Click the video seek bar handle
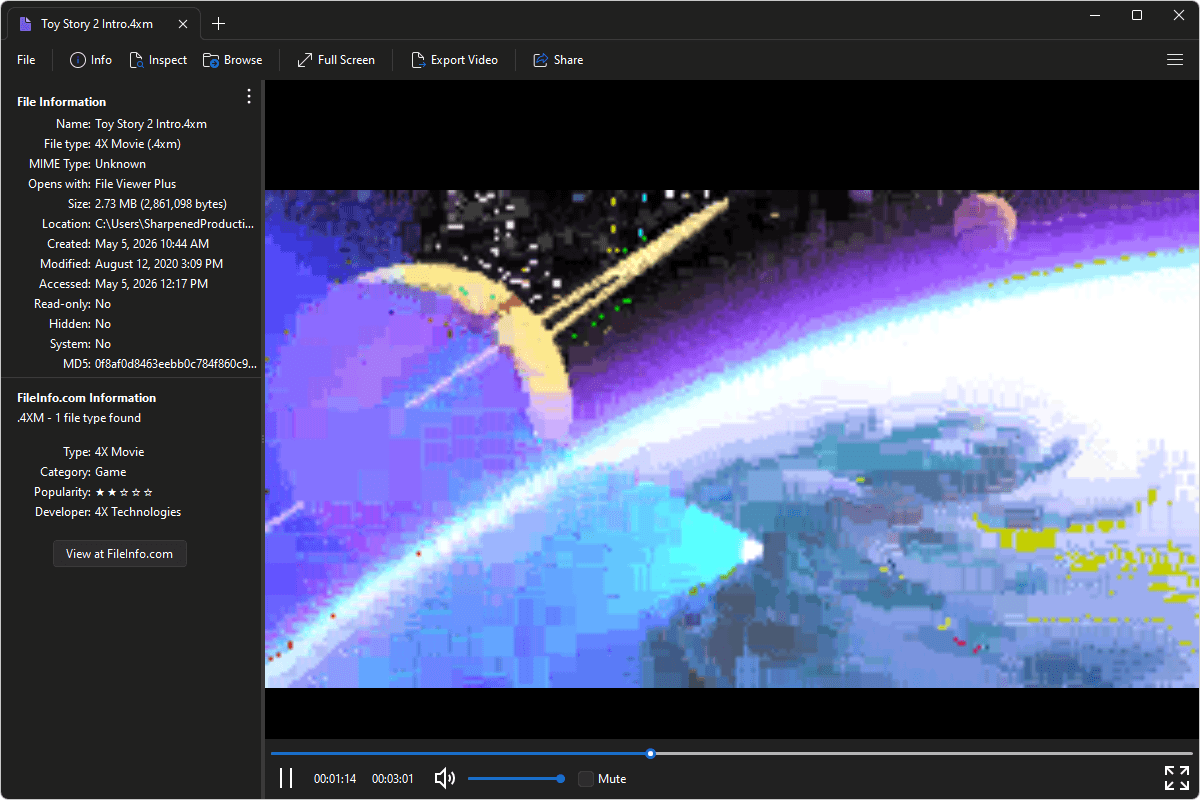This screenshot has width=1200, height=800. pos(651,753)
